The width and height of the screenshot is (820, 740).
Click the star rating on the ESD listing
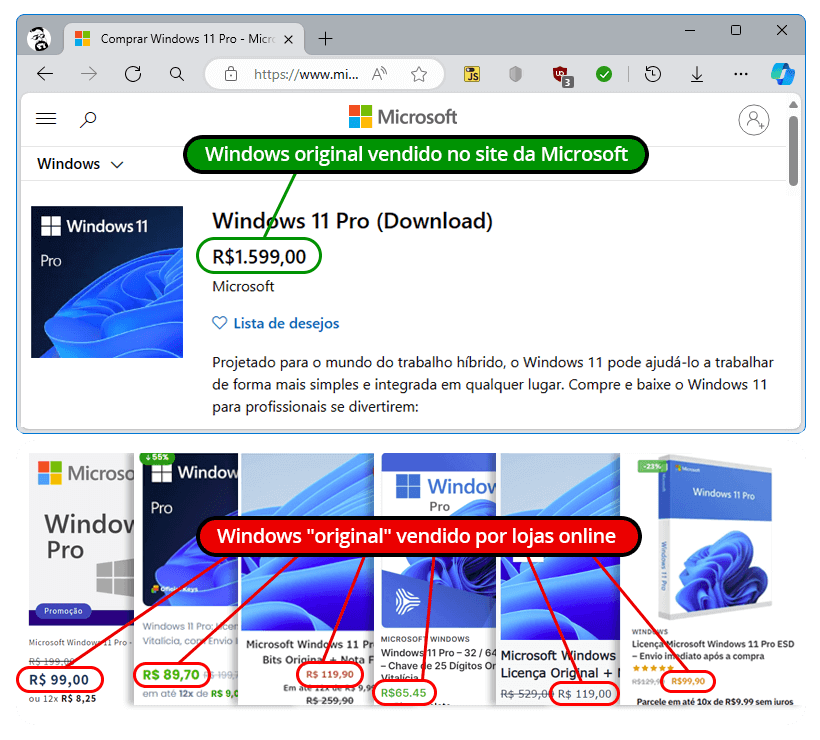[x=653, y=668]
